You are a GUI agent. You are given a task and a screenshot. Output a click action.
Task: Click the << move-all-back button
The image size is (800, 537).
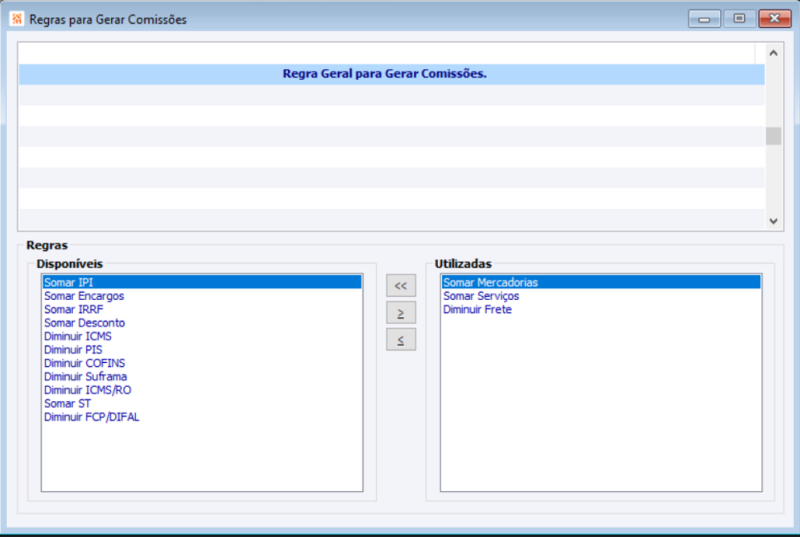[x=401, y=286]
